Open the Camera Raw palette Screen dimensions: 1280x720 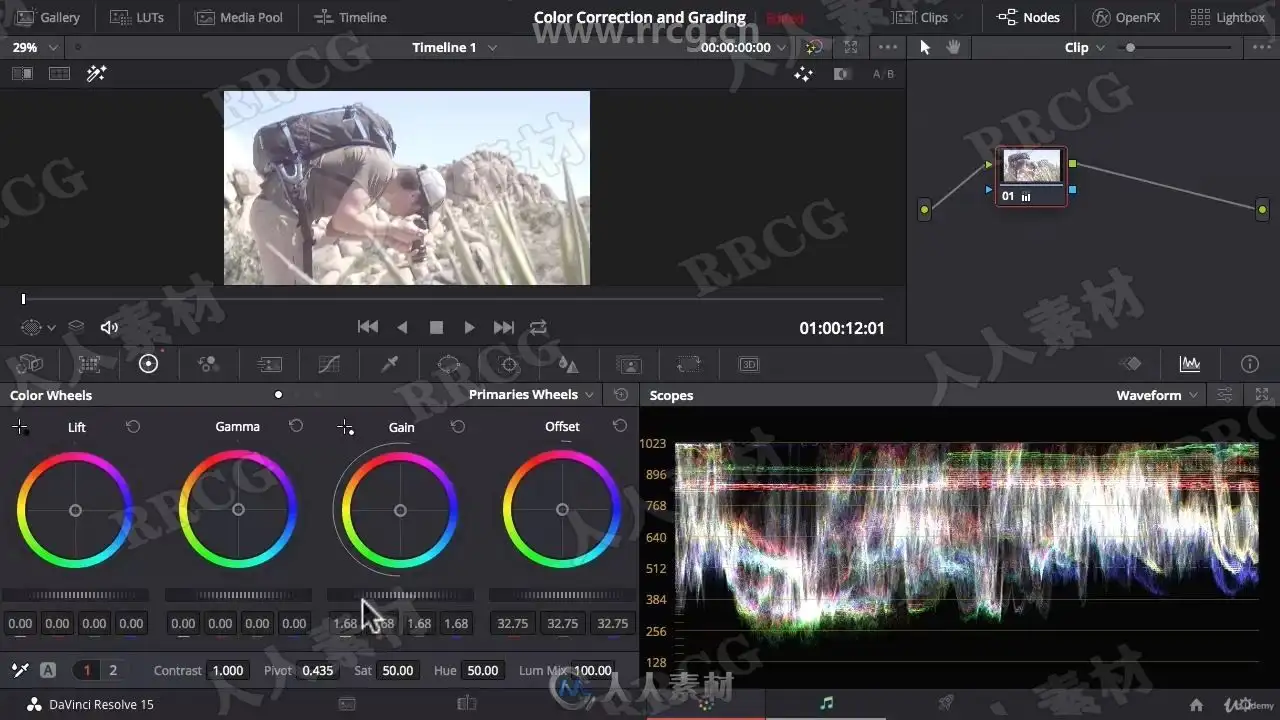coord(30,364)
